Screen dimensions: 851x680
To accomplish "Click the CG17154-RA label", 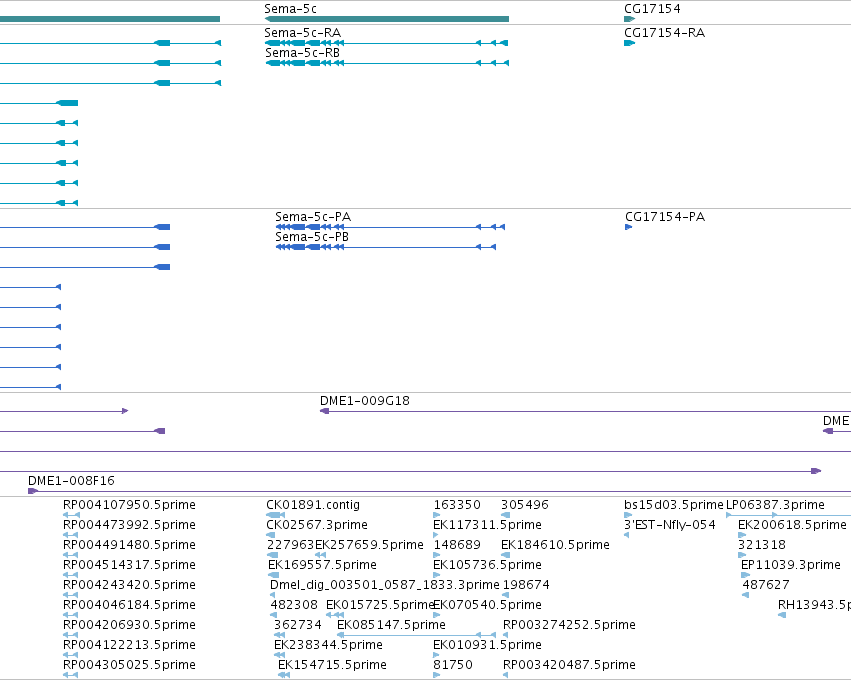I will [664, 33].
